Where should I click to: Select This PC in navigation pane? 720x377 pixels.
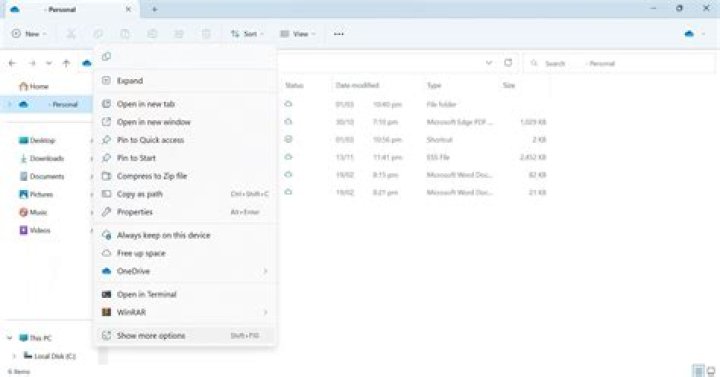pyautogui.click(x=35, y=338)
